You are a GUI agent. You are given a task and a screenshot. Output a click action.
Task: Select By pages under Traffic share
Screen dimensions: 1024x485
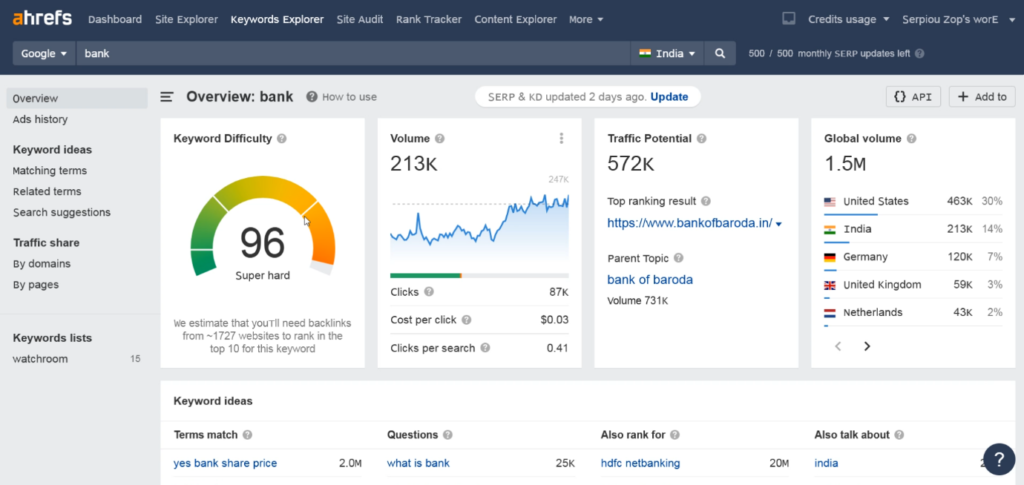tap(36, 285)
